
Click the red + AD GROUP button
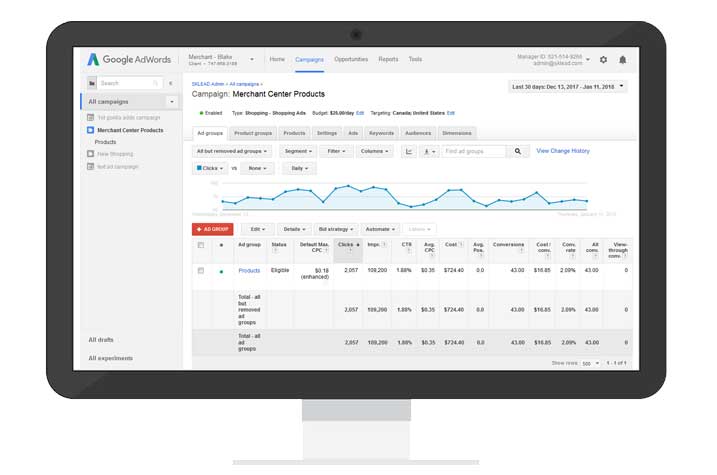tap(213, 229)
